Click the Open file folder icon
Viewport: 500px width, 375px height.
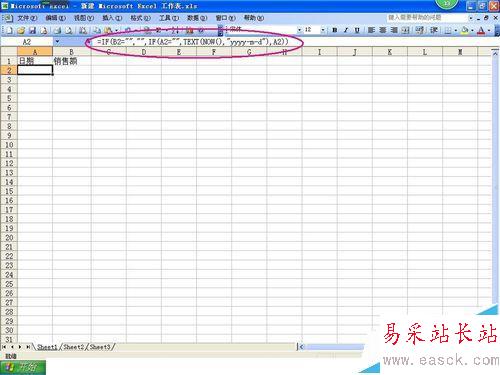[x=21, y=30]
